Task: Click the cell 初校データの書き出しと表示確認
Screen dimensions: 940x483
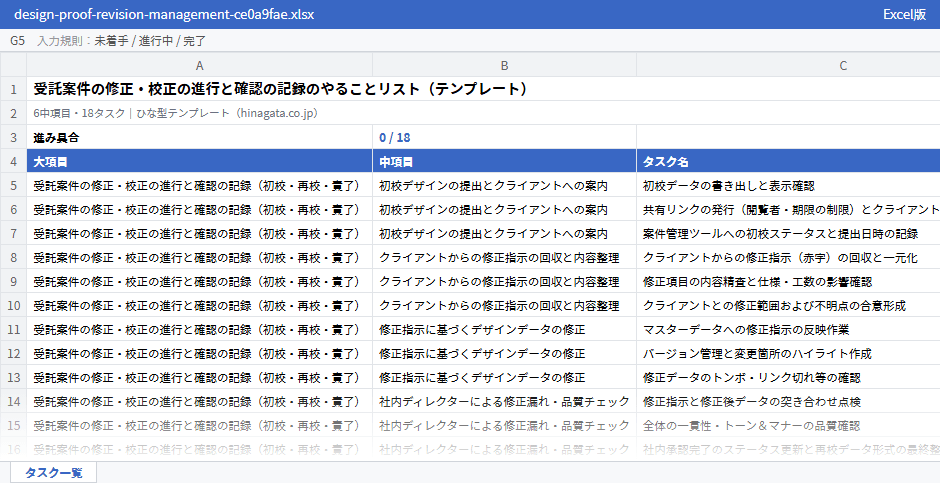Action: coord(788,186)
